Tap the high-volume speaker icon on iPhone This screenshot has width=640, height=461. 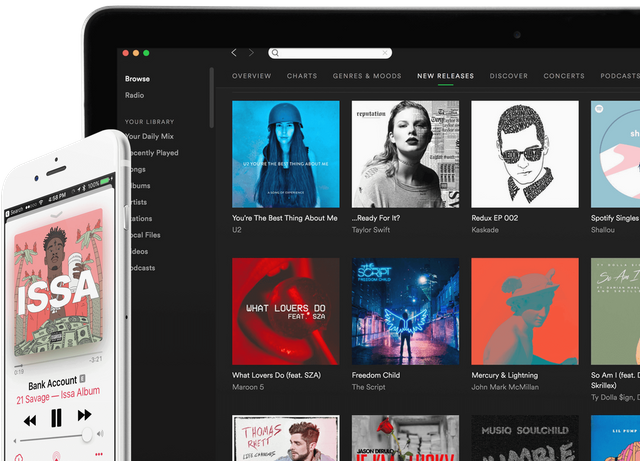tap(100, 434)
